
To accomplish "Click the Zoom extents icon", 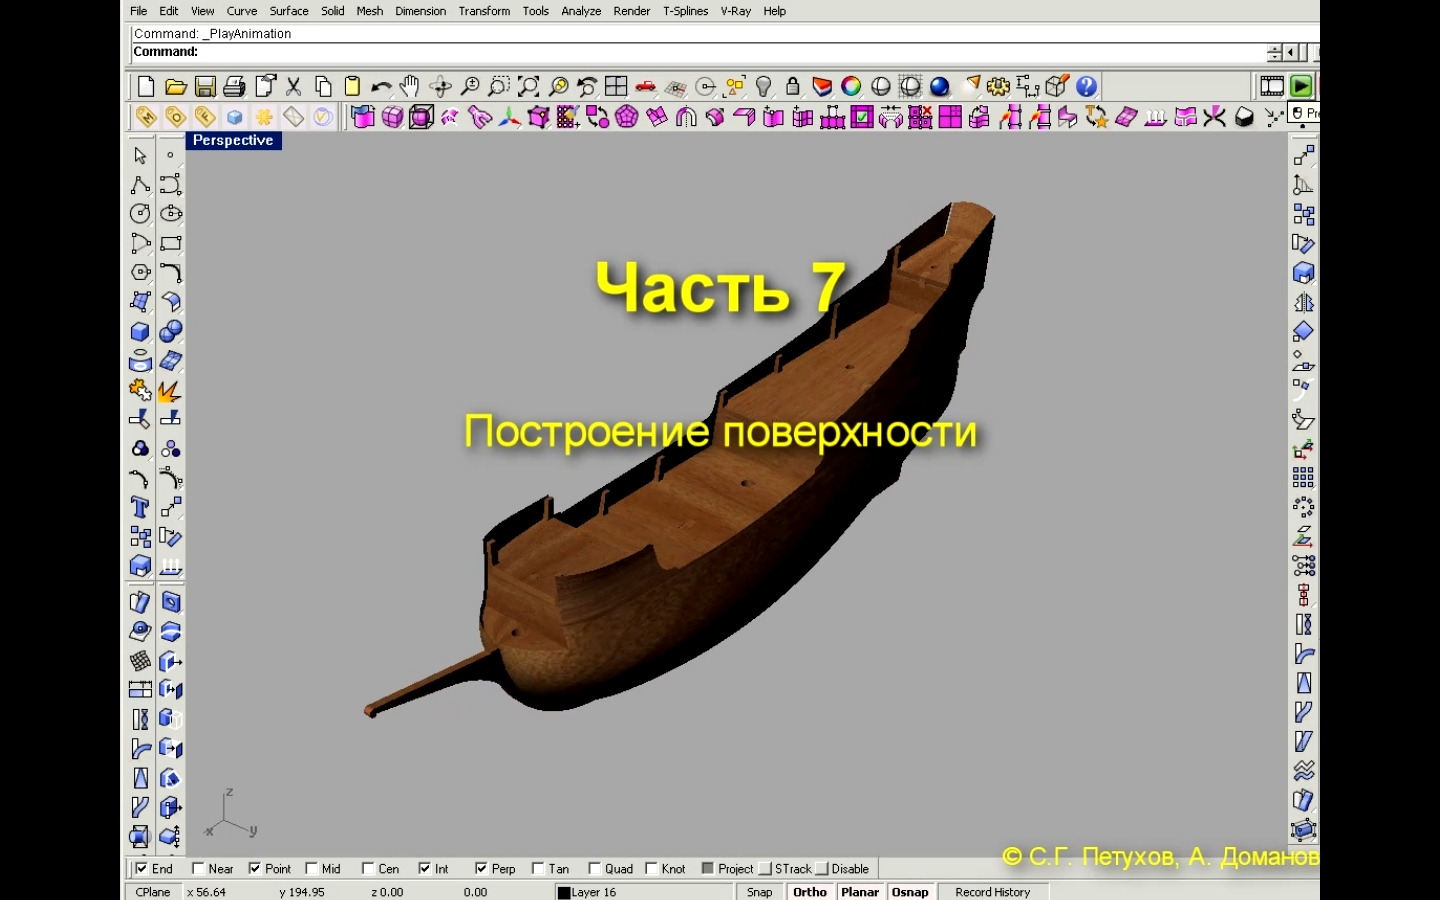I will coord(528,87).
